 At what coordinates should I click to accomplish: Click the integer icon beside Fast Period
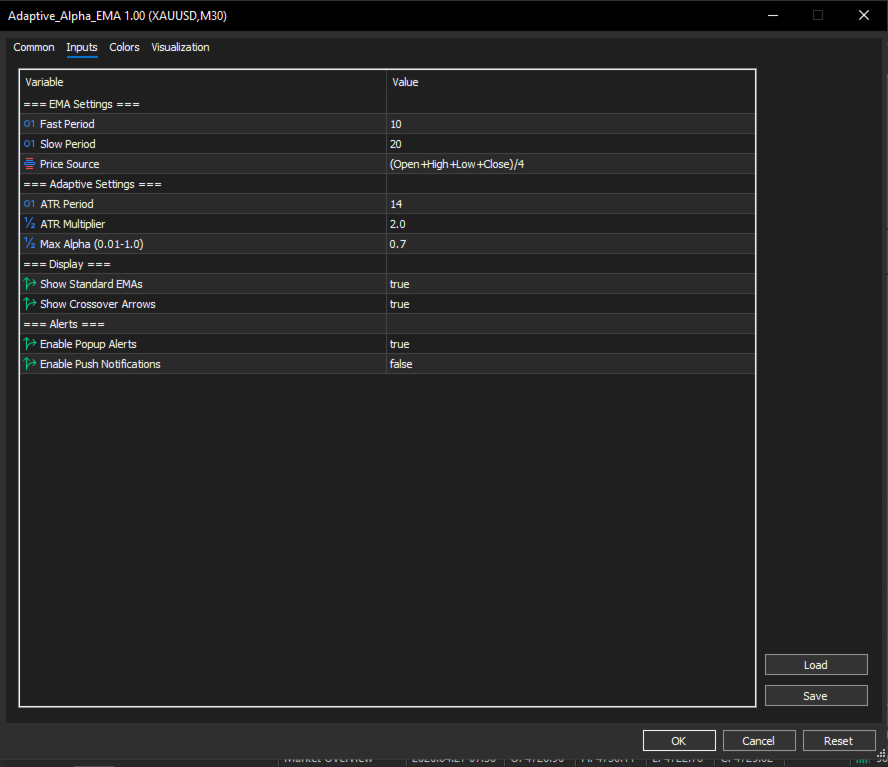29,123
